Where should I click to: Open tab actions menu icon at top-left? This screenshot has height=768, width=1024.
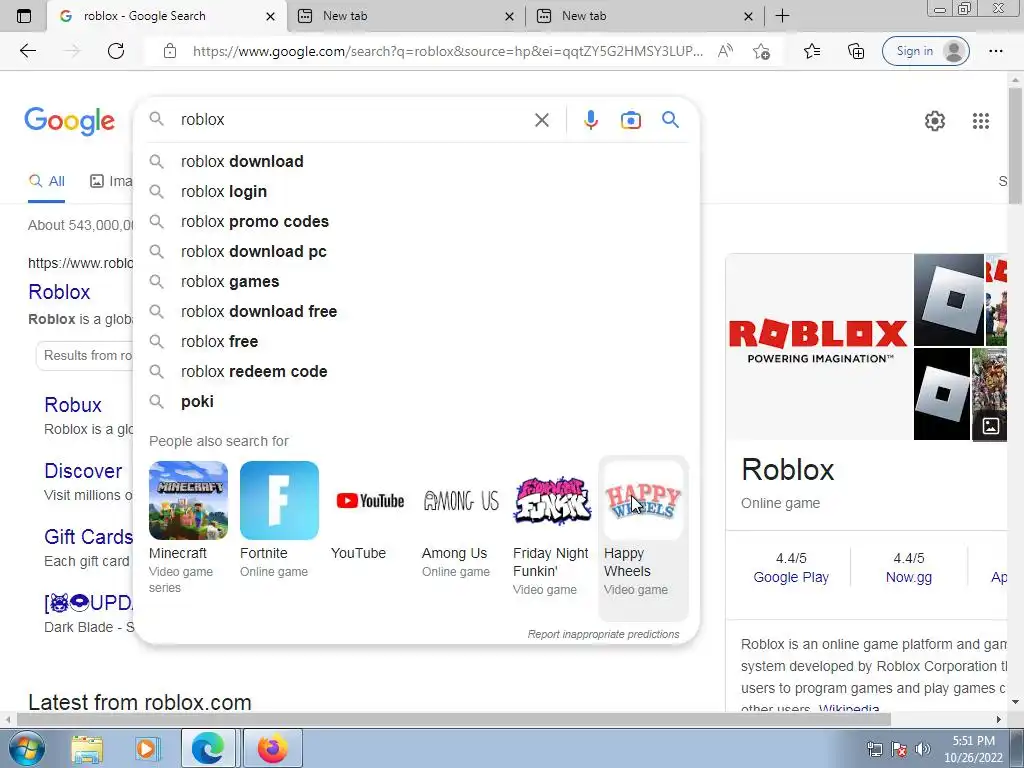pos(24,16)
